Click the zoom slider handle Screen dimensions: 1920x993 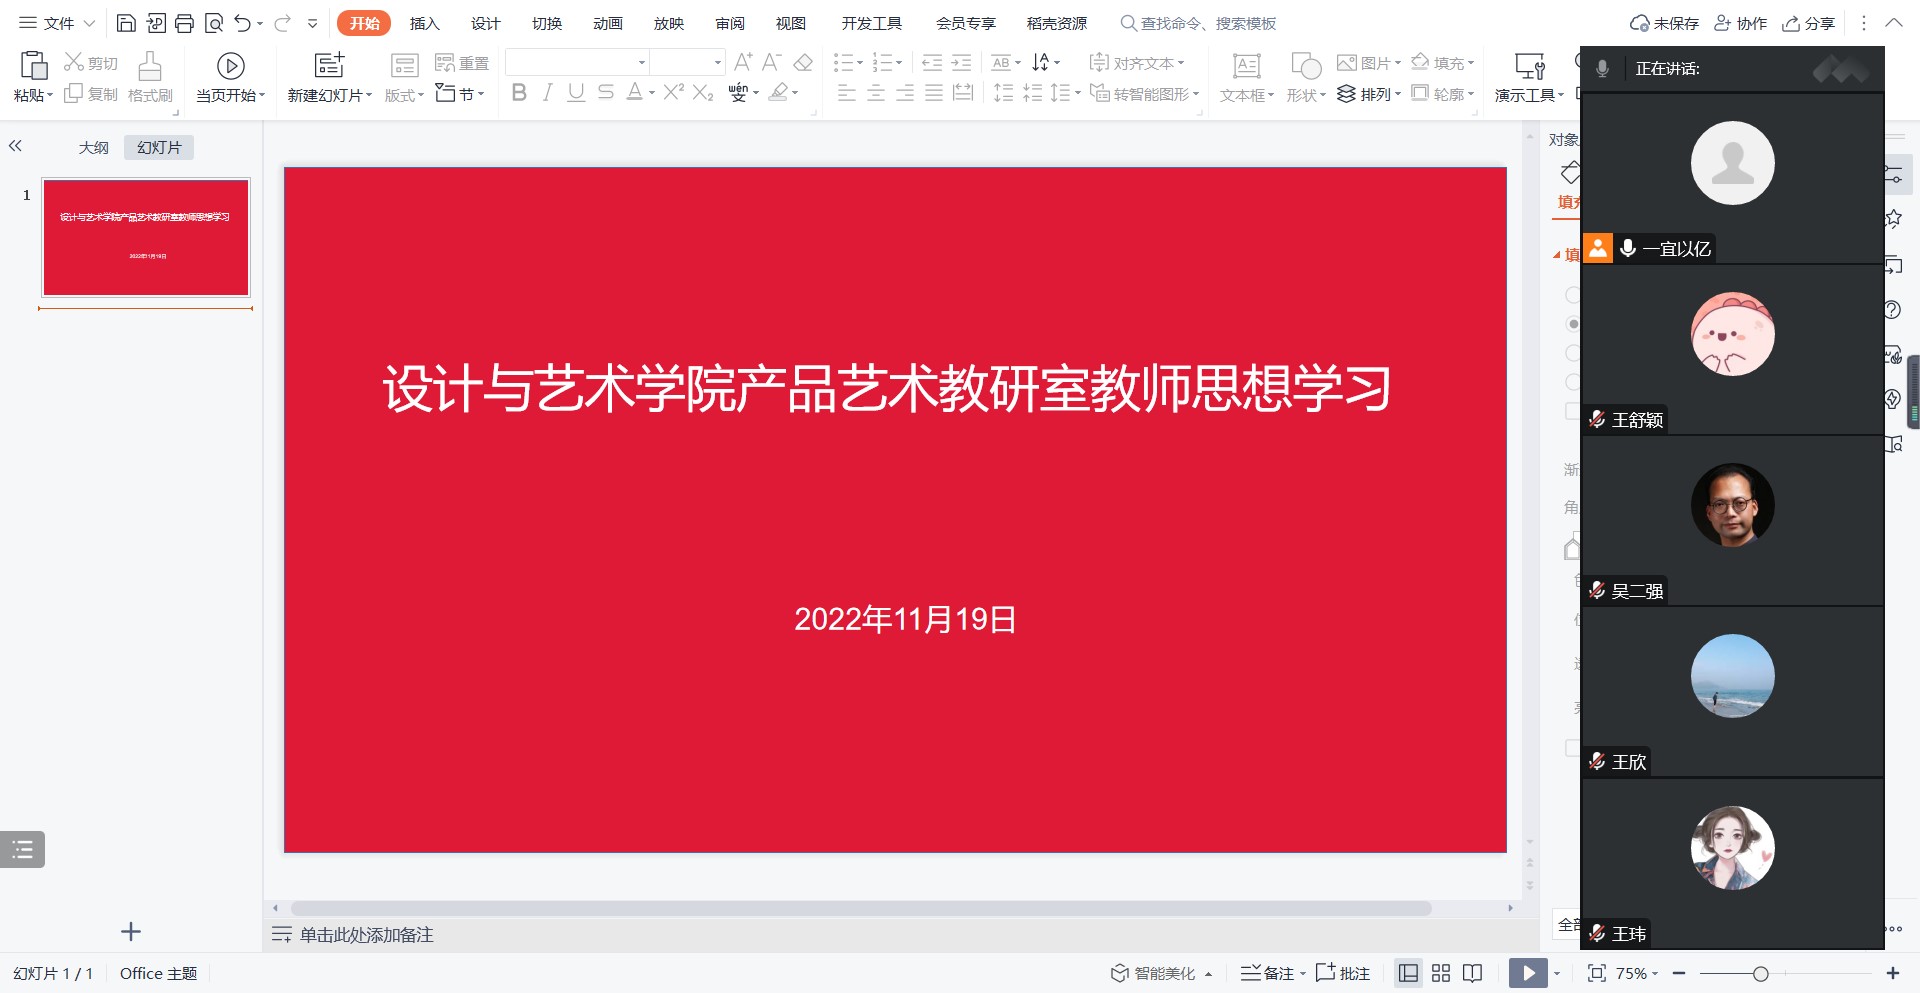click(1760, 973)
